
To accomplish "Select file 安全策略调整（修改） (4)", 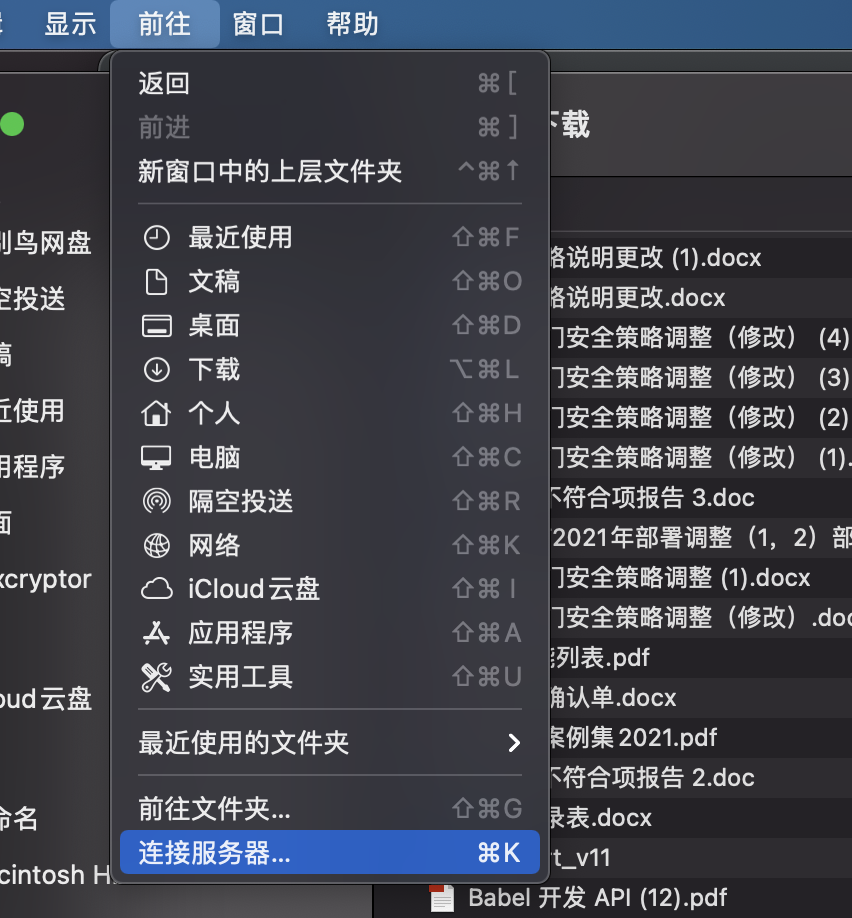I will (x=700, y=337).
